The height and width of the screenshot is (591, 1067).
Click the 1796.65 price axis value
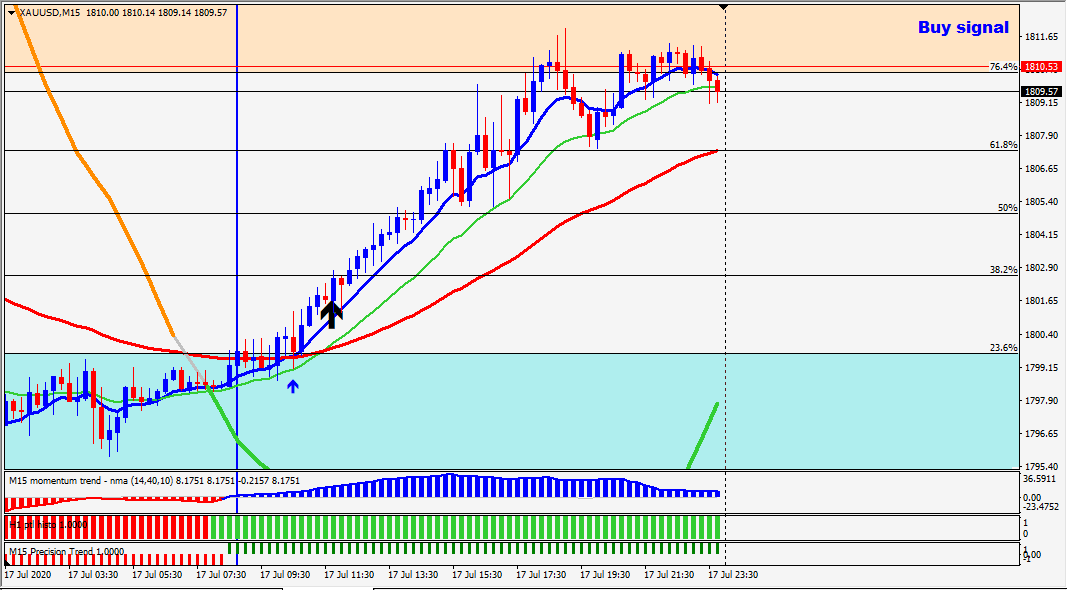(x=1041, y=434)
